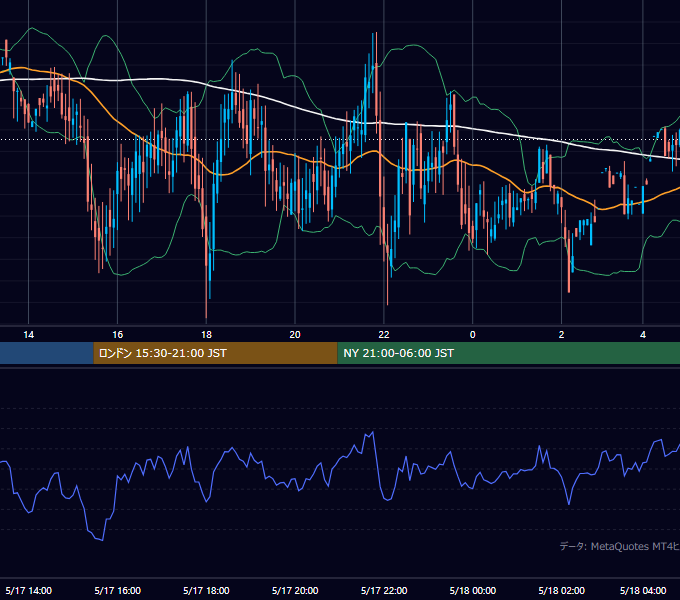Click the 5/17 16:00 time label
The height and width of the screenshot is (600, 680).
(x=118, y=590)
